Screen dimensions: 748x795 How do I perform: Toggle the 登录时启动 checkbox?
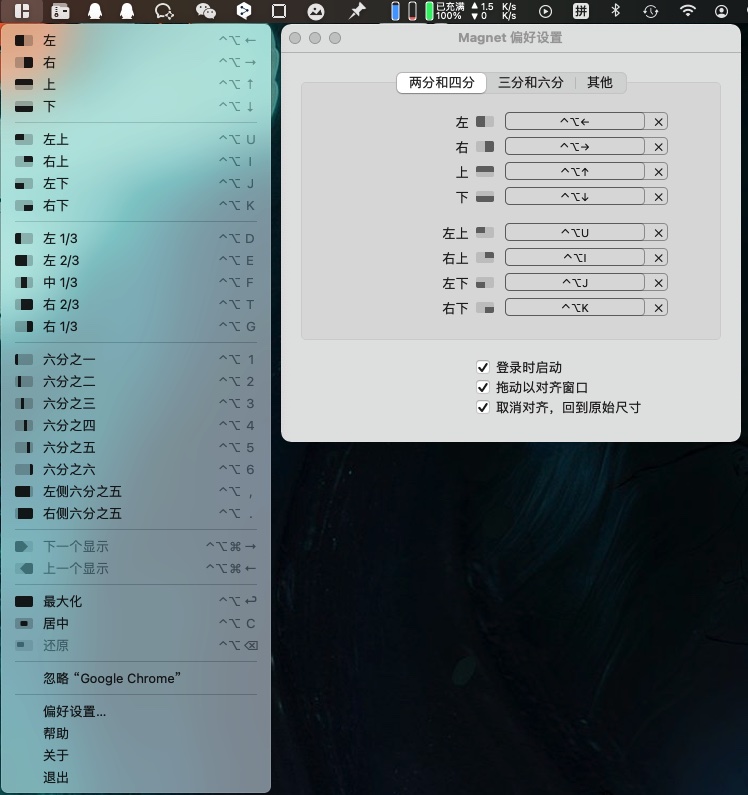[x=482, y=367]
